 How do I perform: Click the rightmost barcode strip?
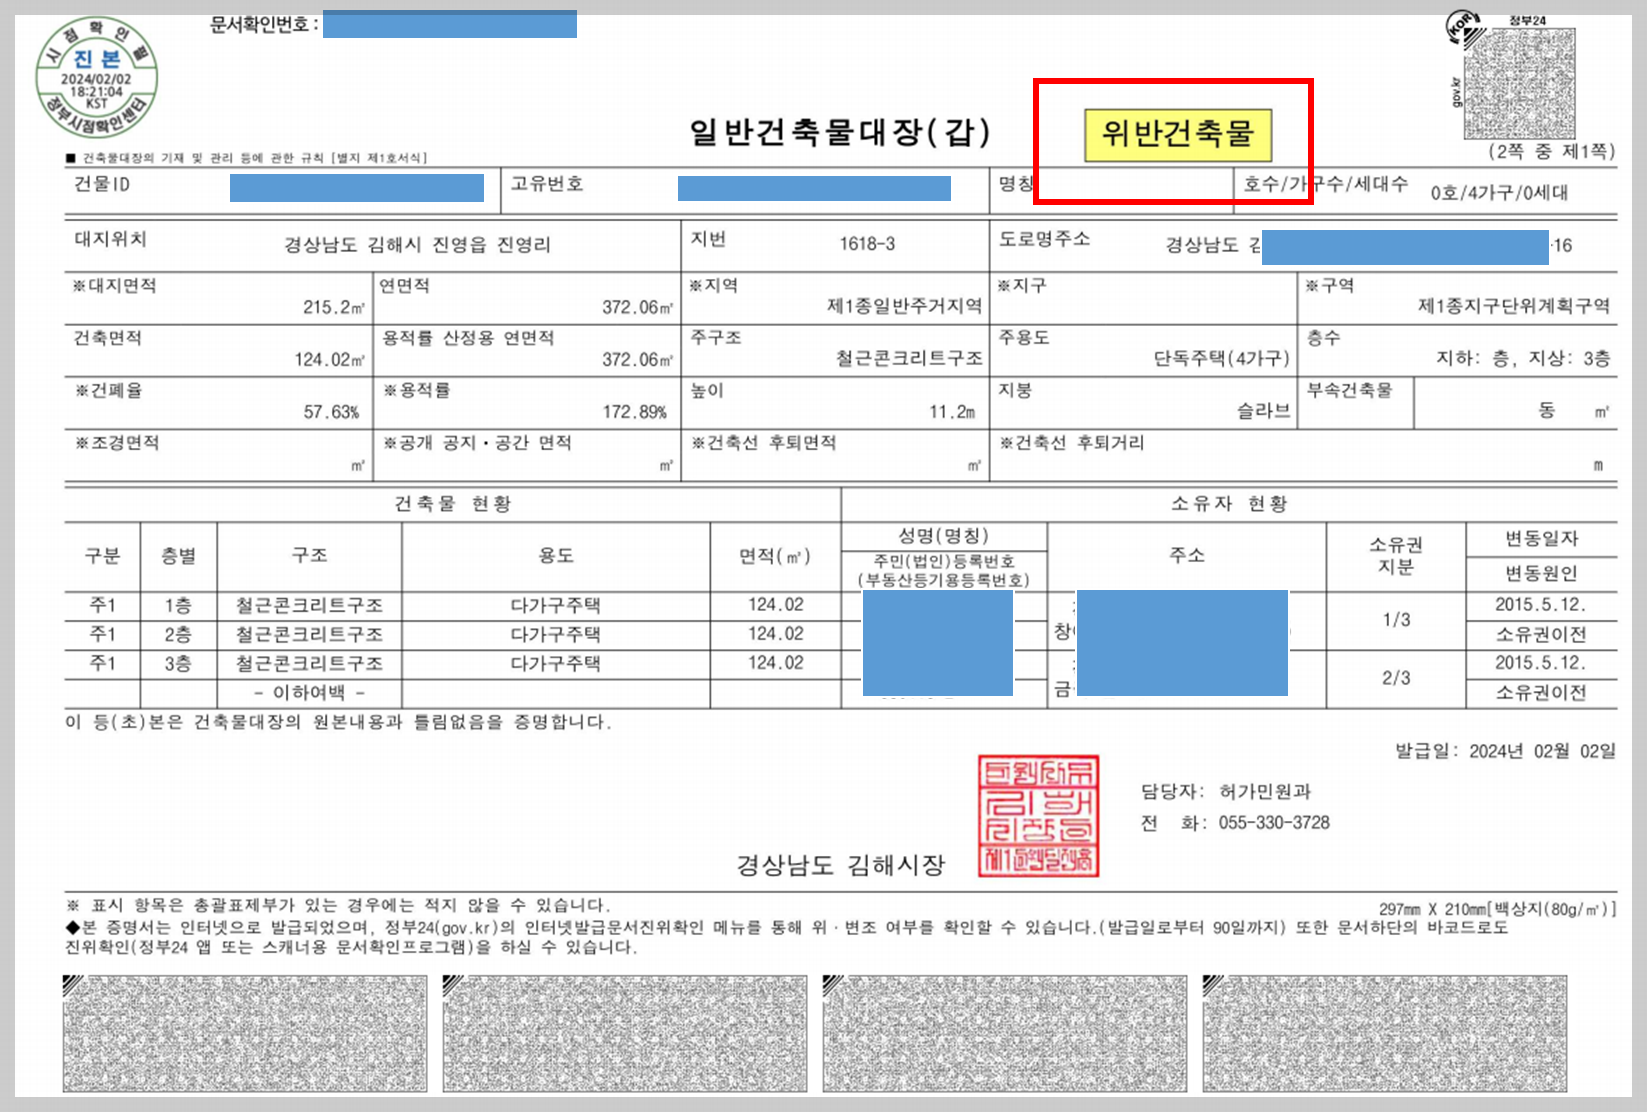coord(1385,1032)
